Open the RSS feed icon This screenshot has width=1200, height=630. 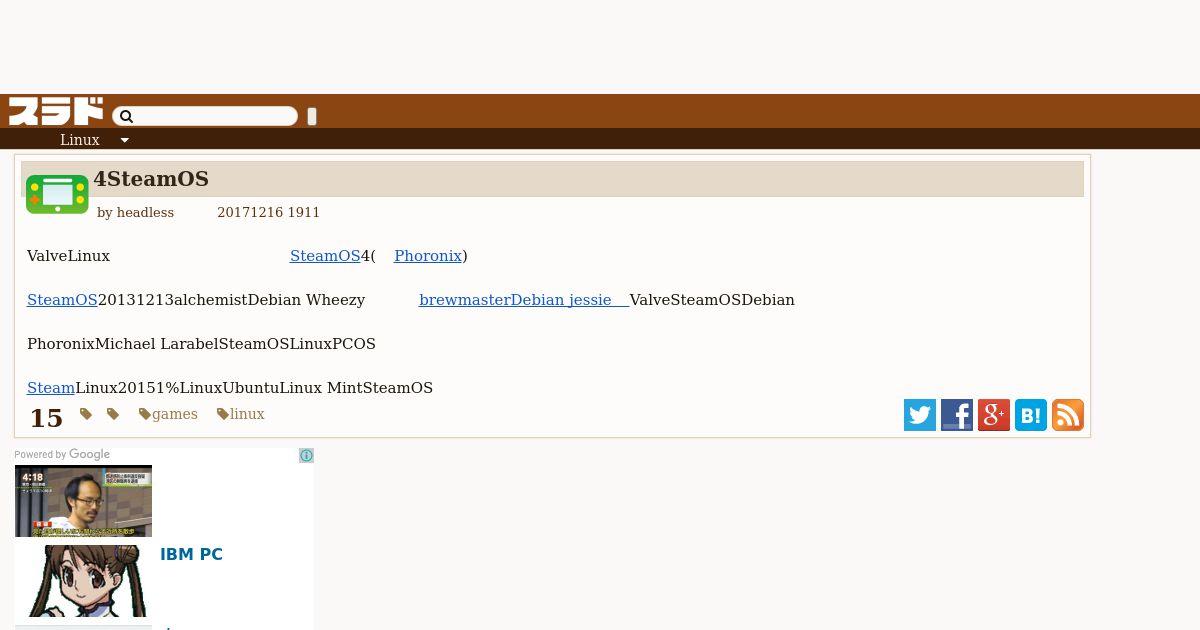pos(1068,415)
